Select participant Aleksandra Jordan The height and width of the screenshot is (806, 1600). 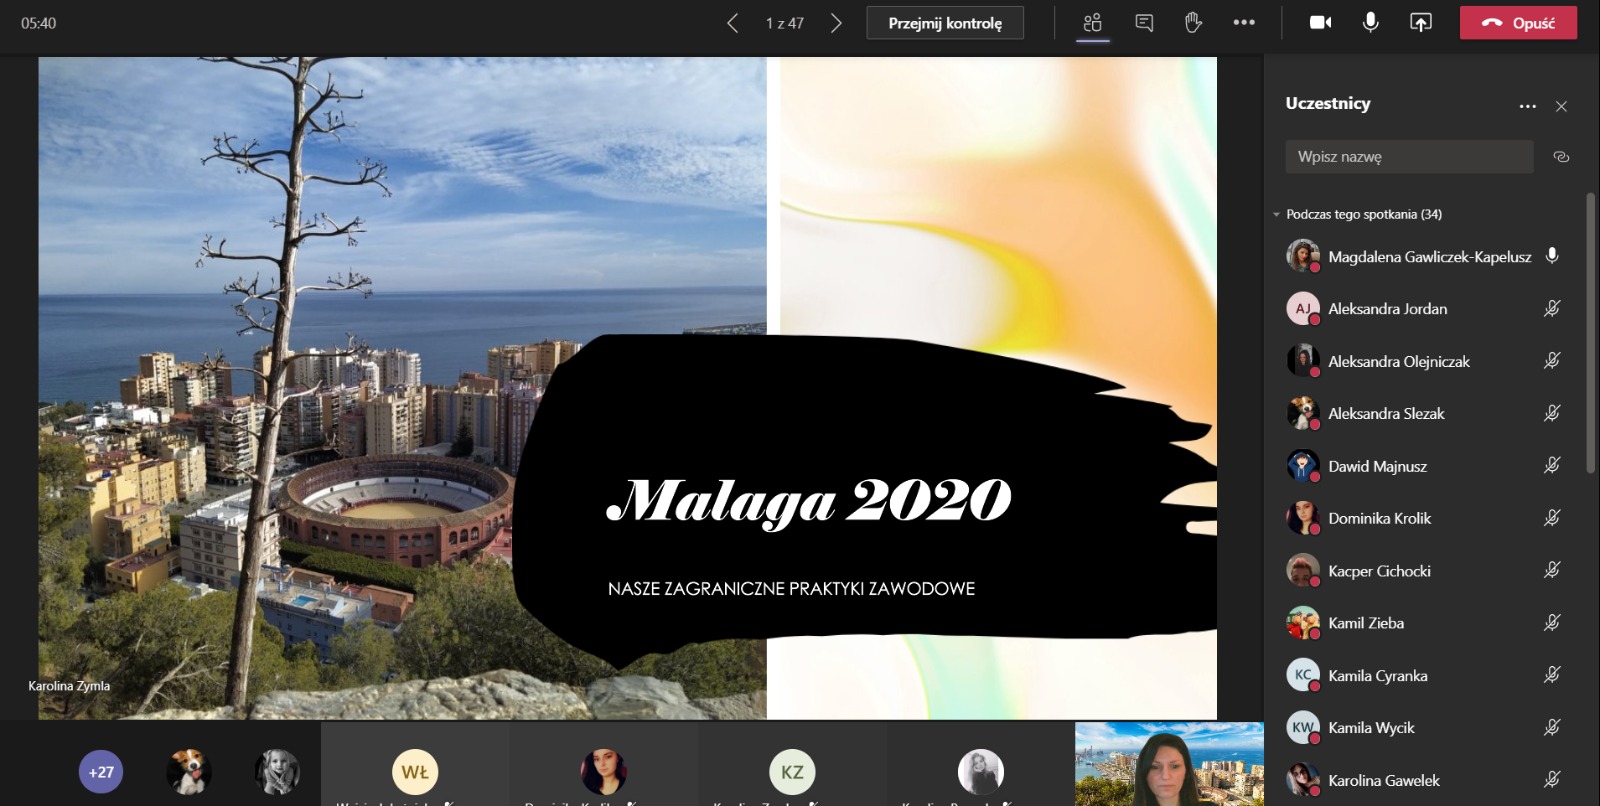tap(1387, 309)
